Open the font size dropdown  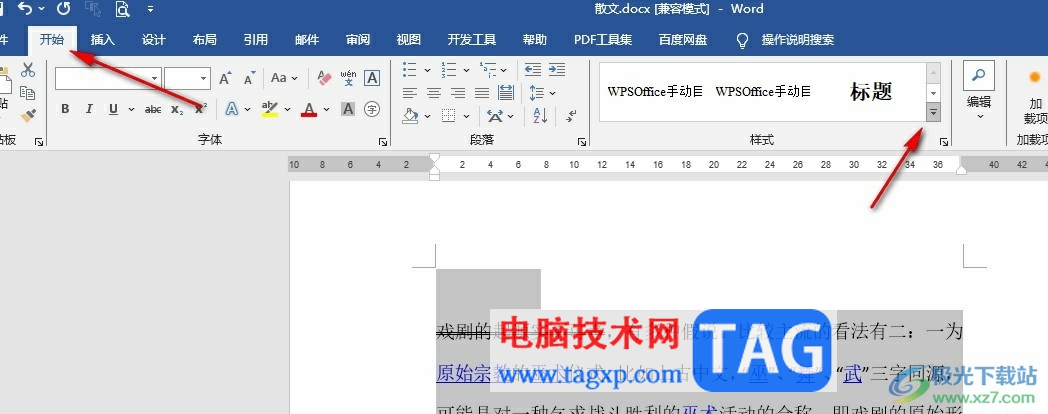click(x=204, y=78)
